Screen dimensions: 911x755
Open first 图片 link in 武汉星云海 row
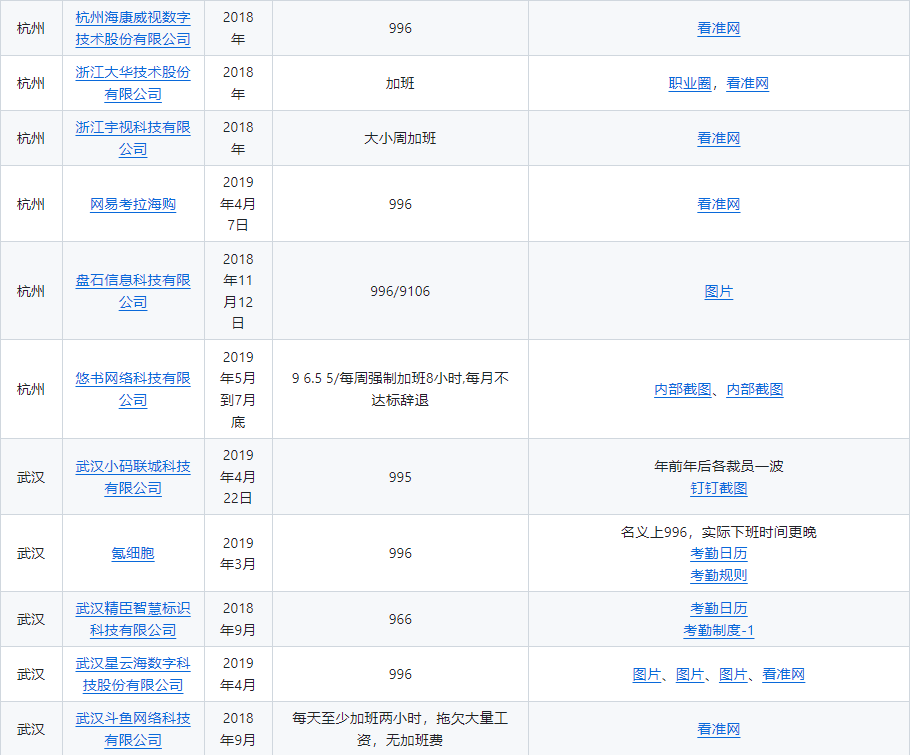tap(647, 674)
